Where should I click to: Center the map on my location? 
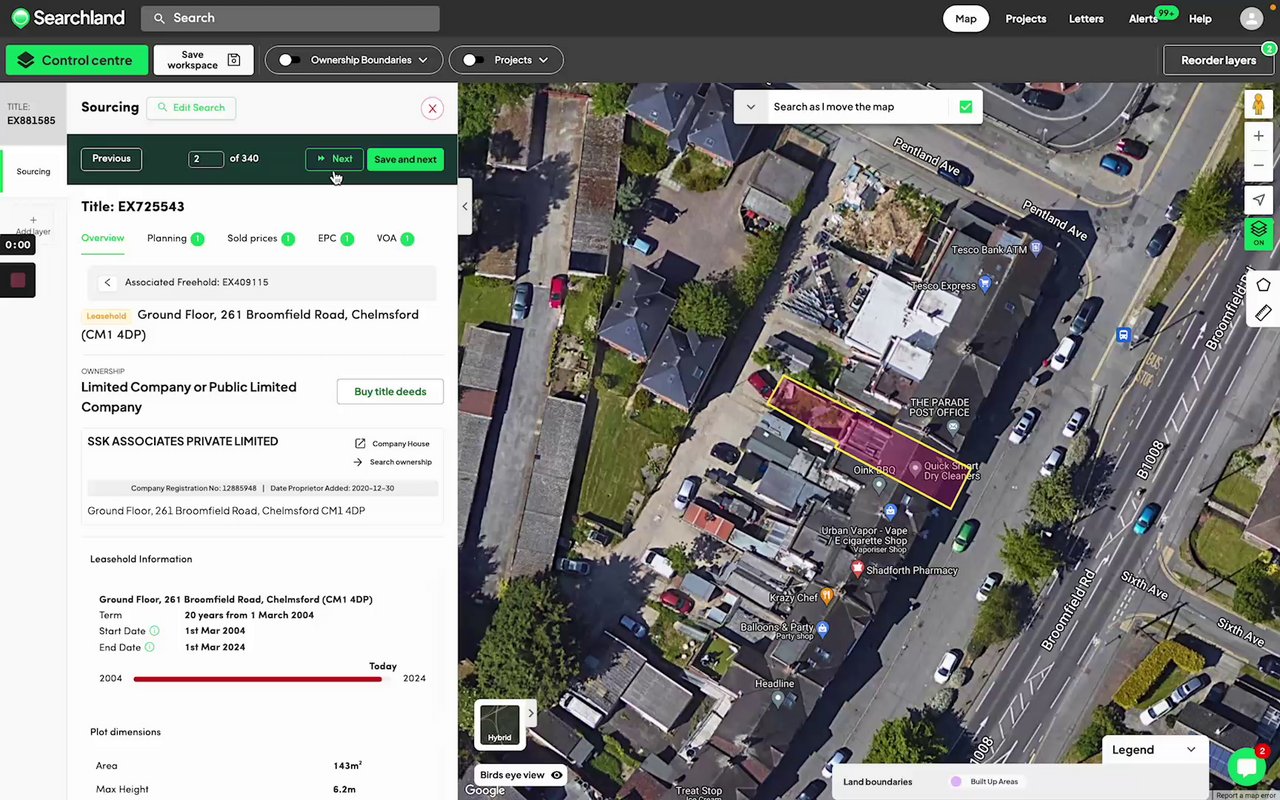[x=1258, y=200]
